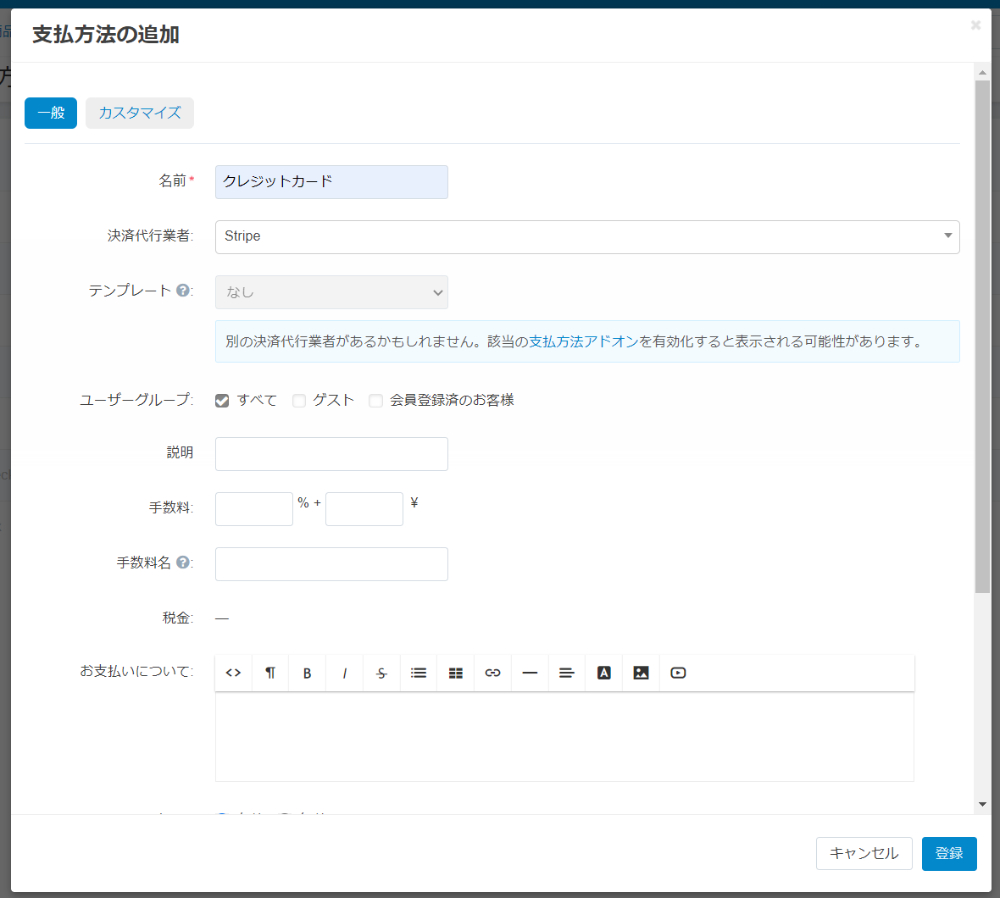
Task: Insert a list with the list icon
Action: [418, 673]
